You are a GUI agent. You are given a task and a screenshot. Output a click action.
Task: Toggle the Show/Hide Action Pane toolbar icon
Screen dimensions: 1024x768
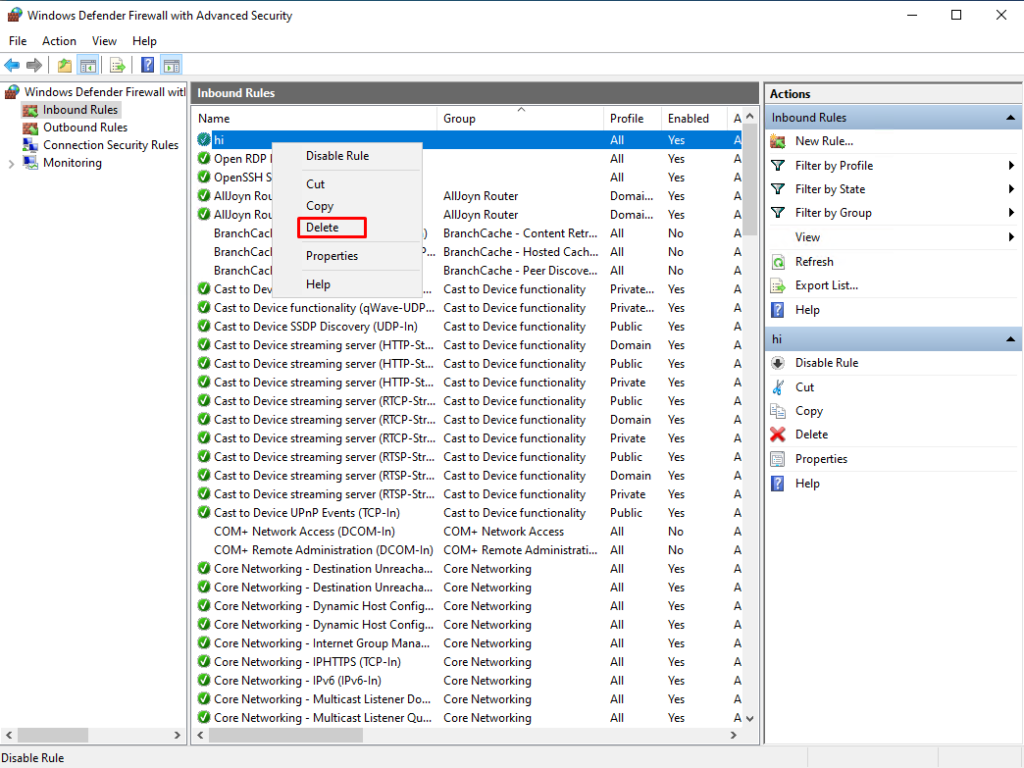tap(171, 65)
